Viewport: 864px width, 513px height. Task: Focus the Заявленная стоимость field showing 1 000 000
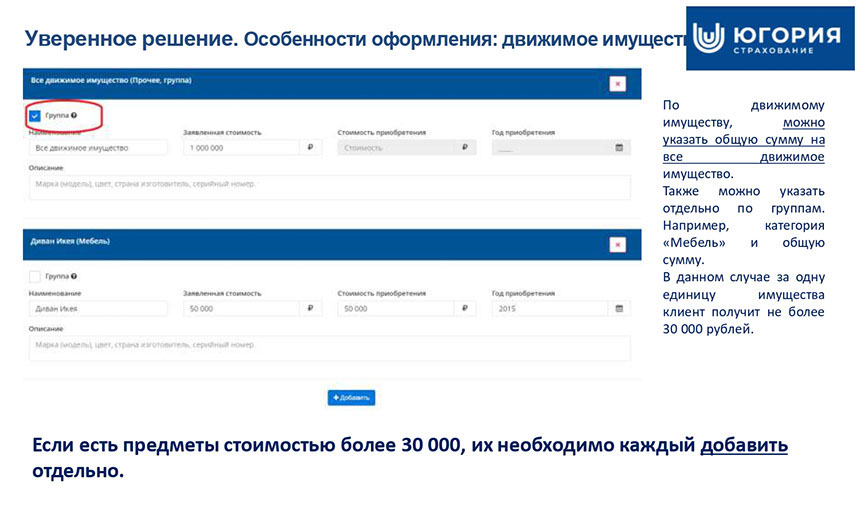click(x=240, y=148)
